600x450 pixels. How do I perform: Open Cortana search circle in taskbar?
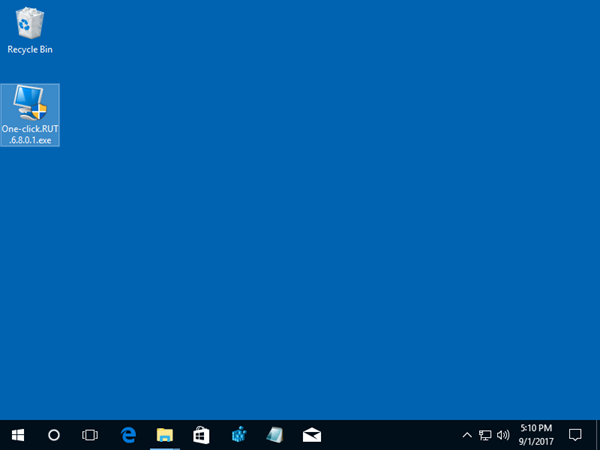pyautogui.click(x=54, y=435)
